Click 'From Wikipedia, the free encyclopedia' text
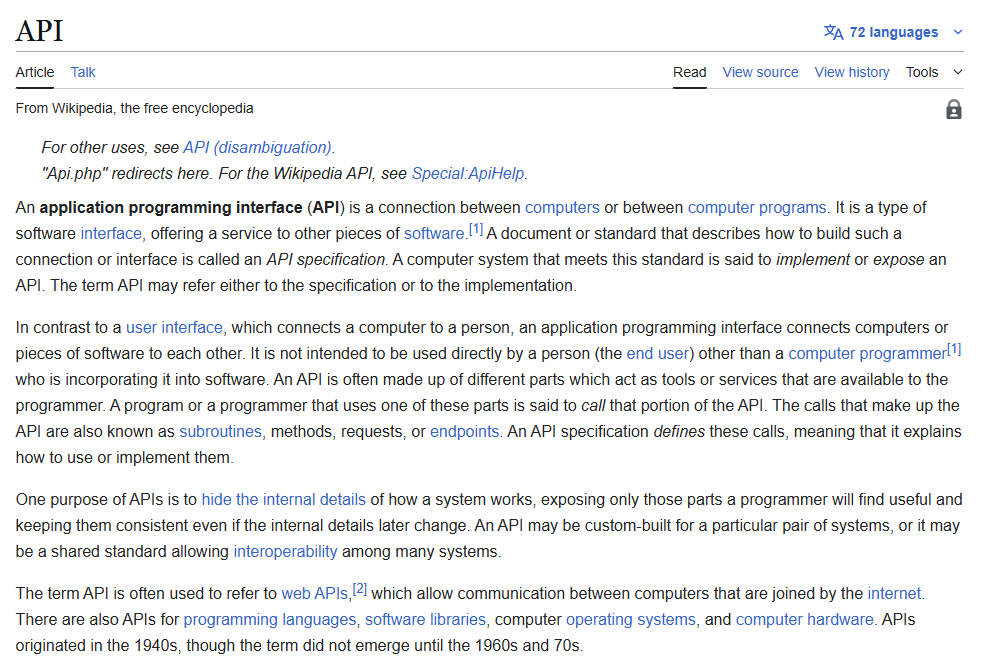 [x=134, y=109]
